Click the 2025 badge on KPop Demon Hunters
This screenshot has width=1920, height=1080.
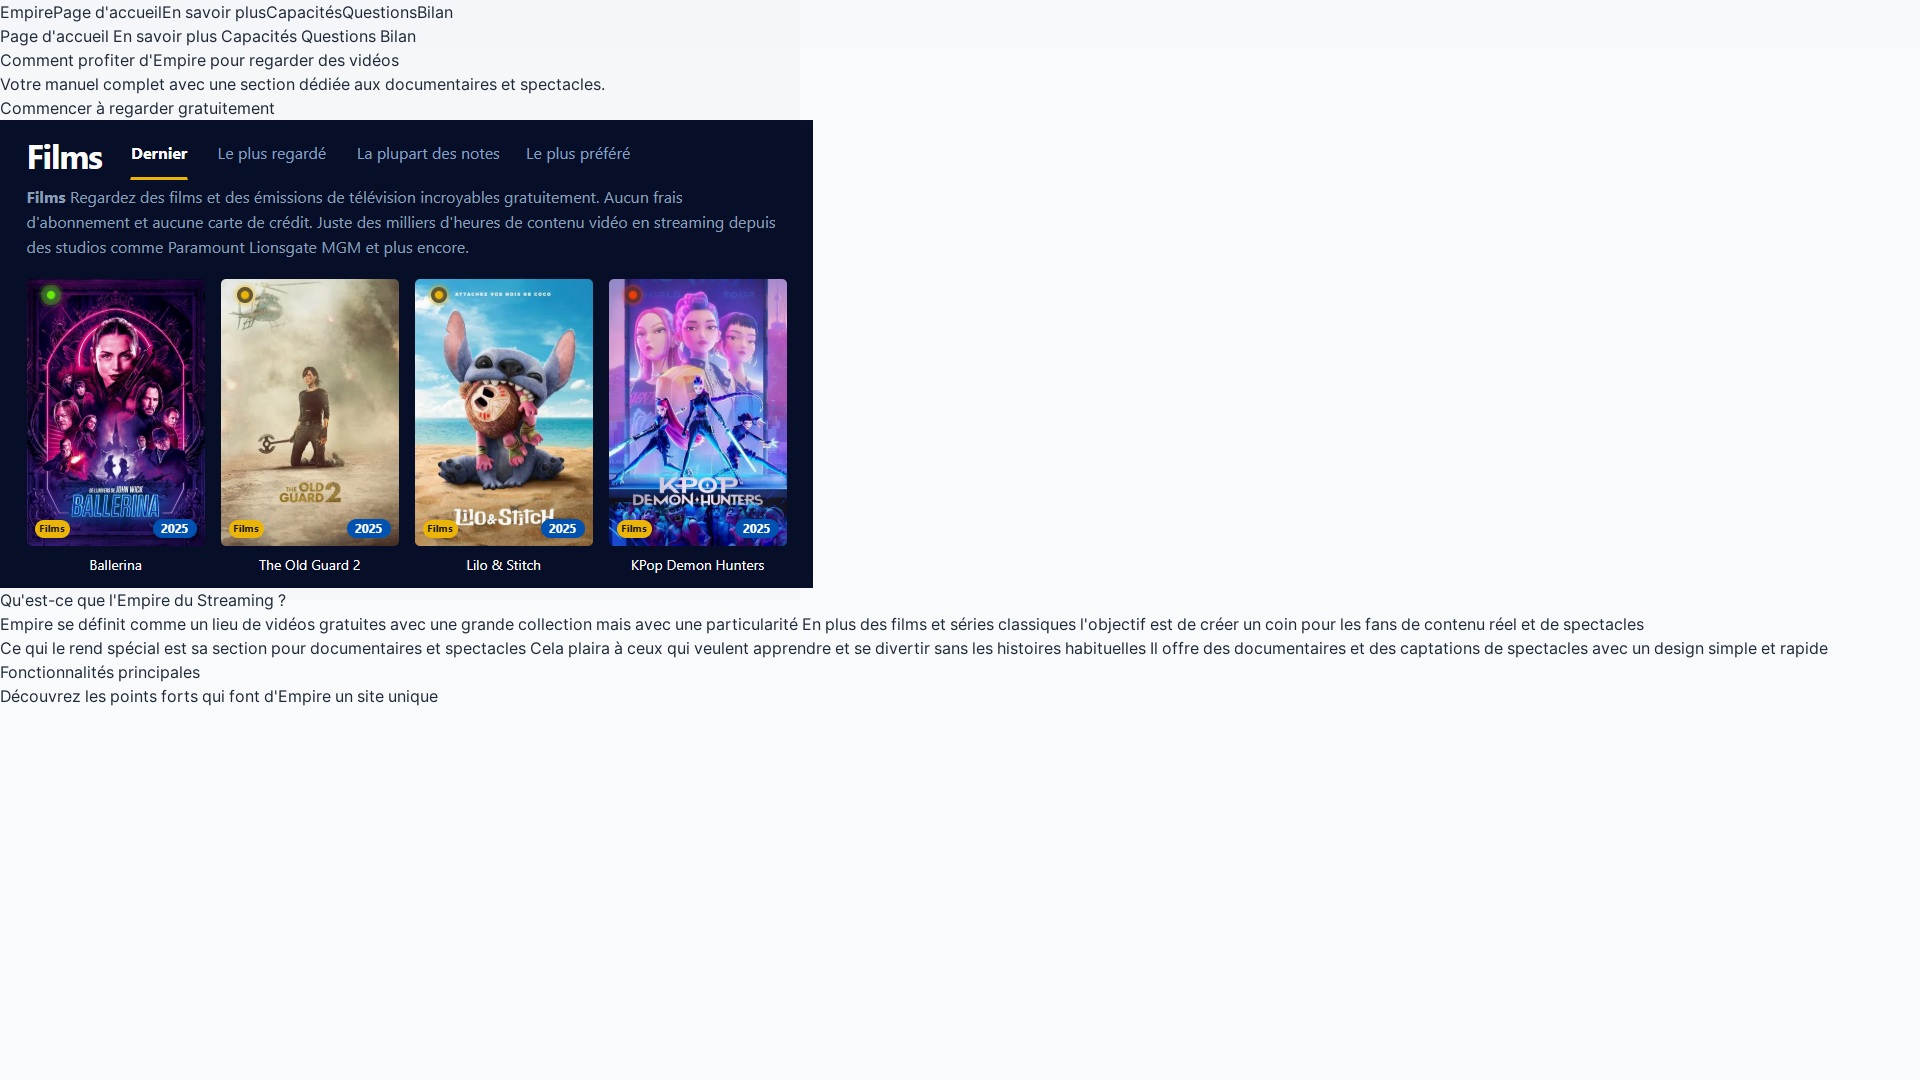pos(757,529)
